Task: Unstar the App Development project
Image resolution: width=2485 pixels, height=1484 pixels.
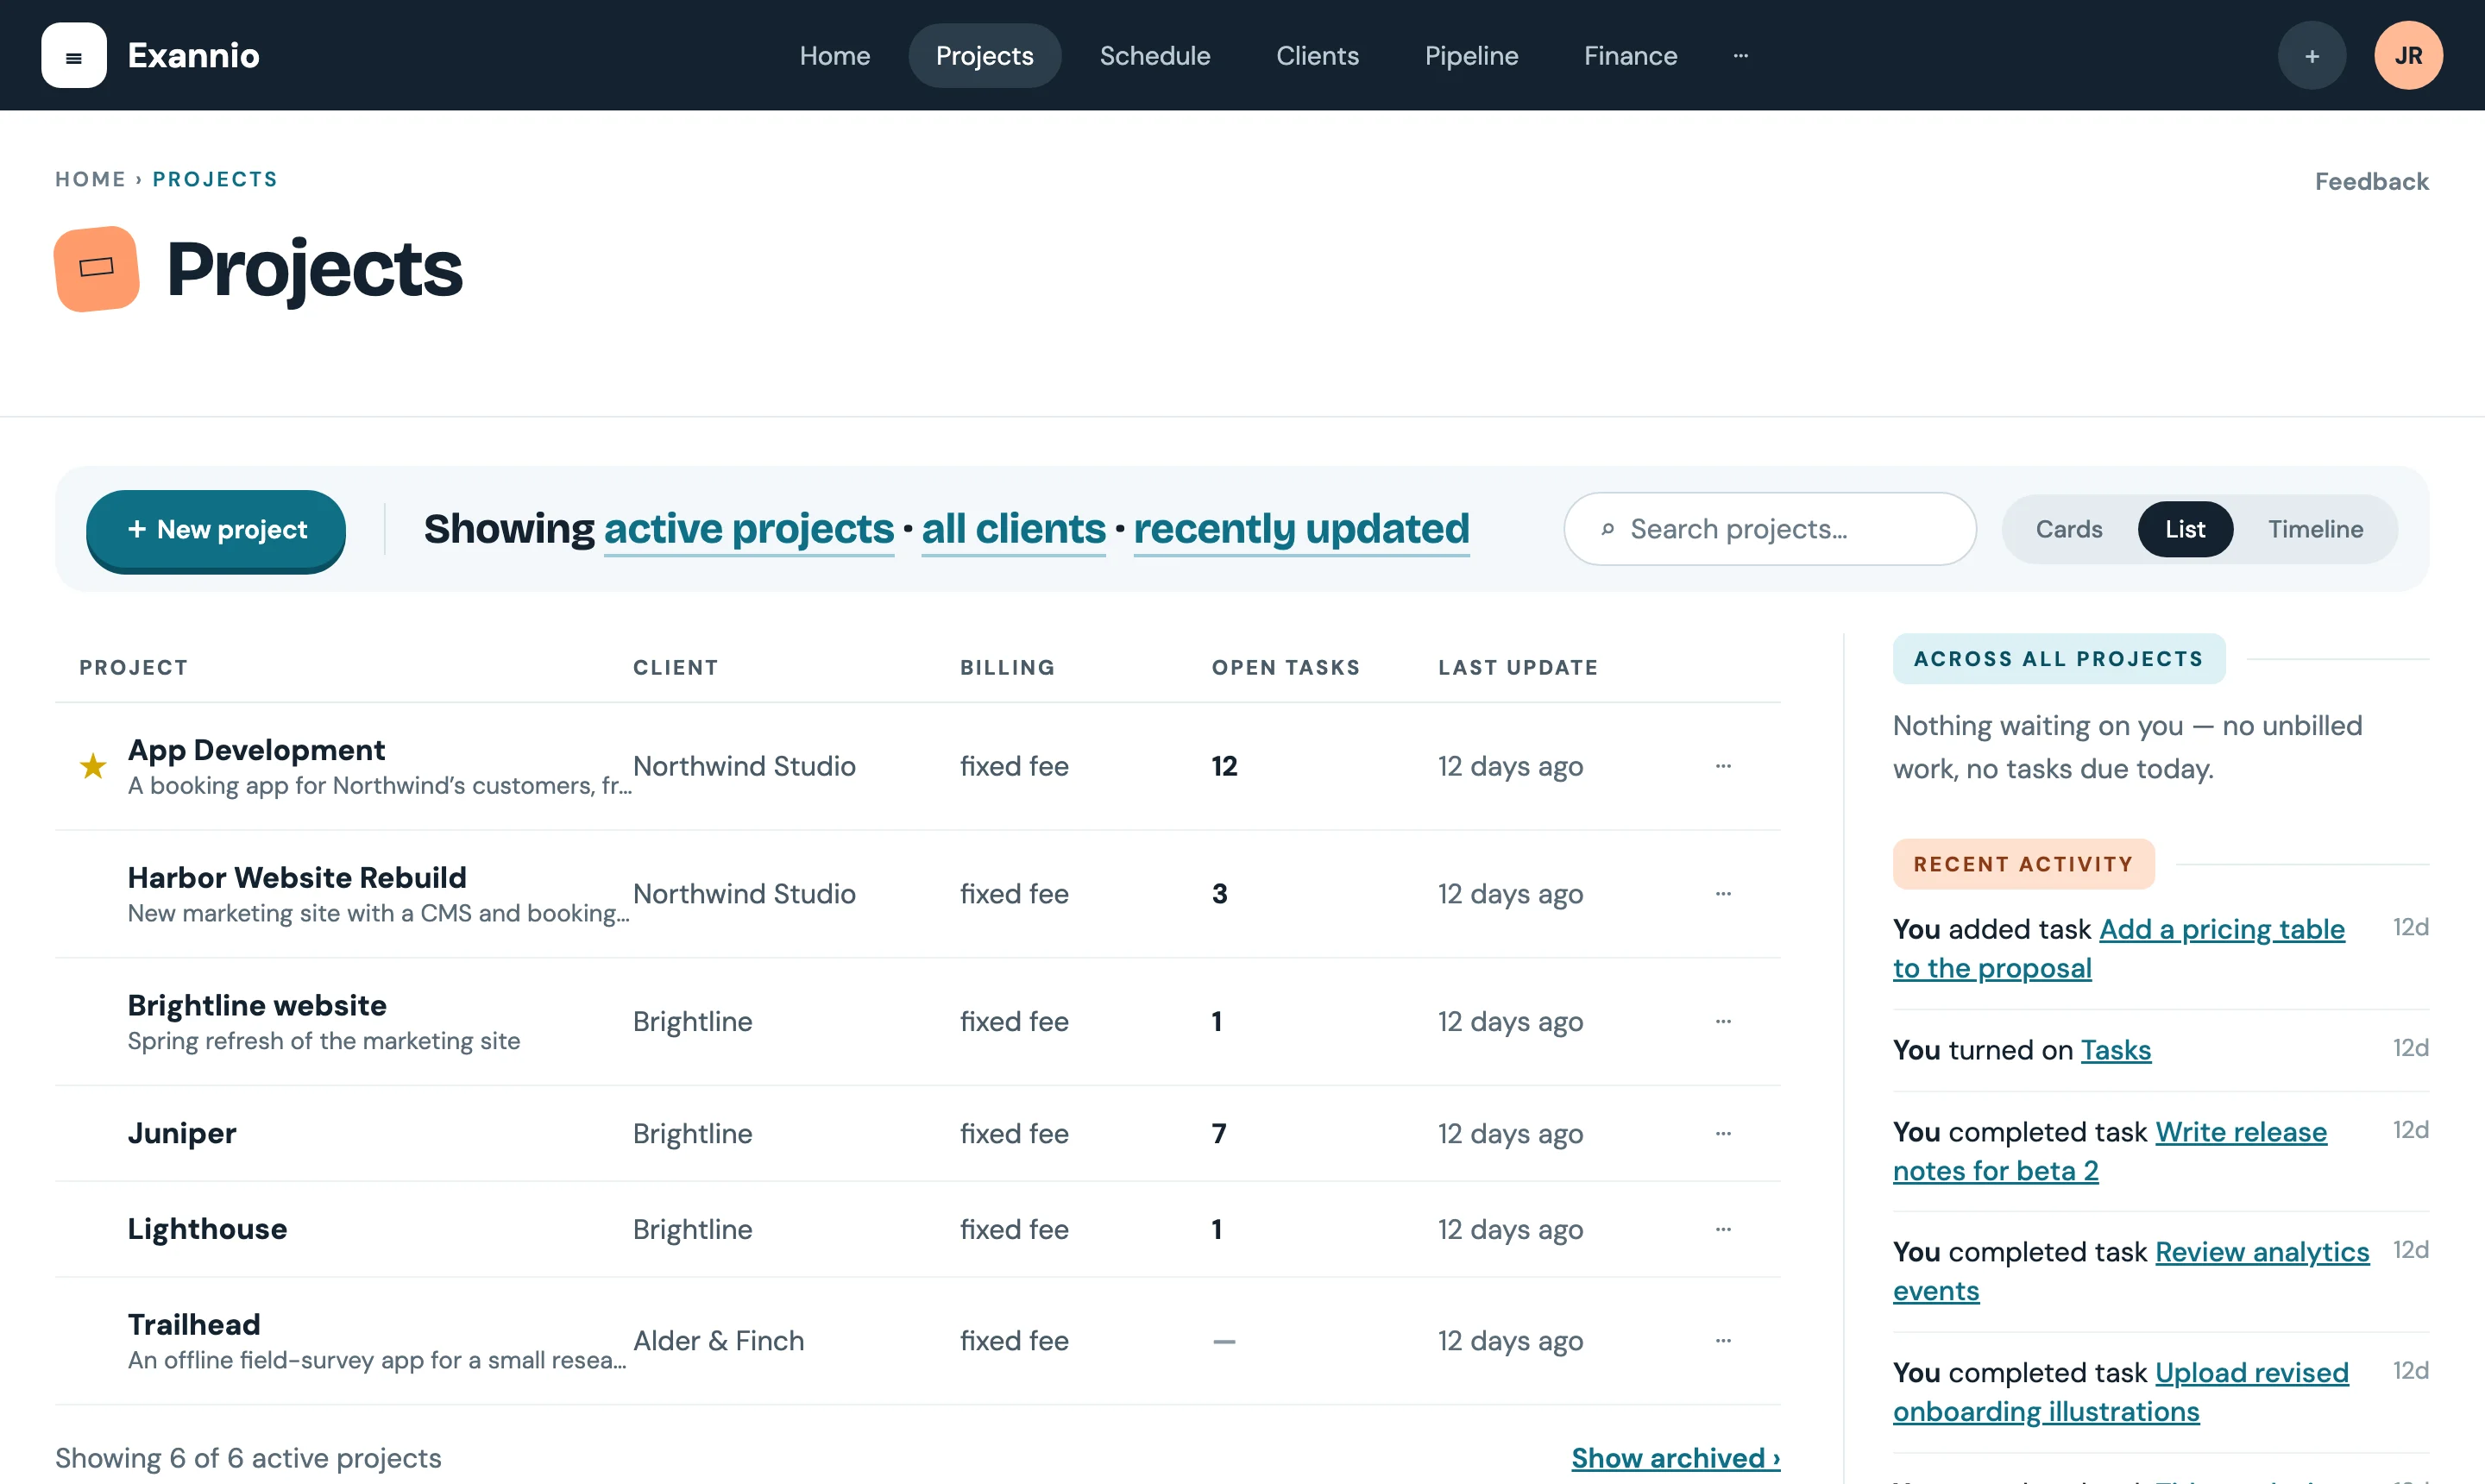Action: coord(93,766)
